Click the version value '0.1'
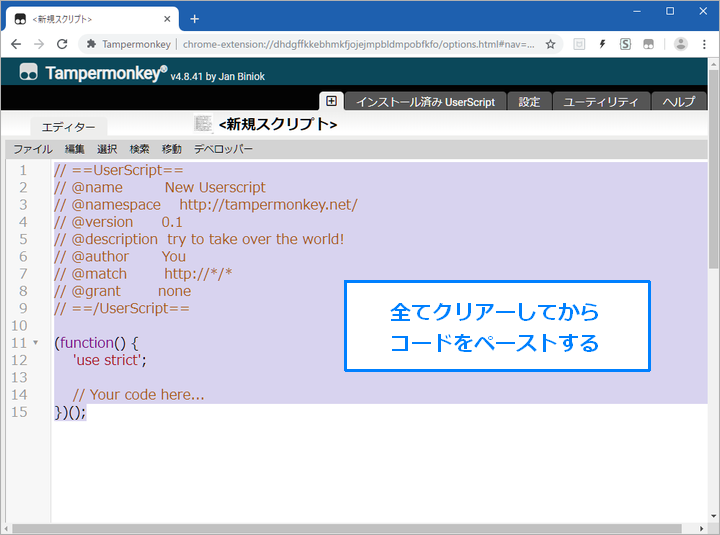Viewport: 720px width, 535px height. (x=172, y=222)
